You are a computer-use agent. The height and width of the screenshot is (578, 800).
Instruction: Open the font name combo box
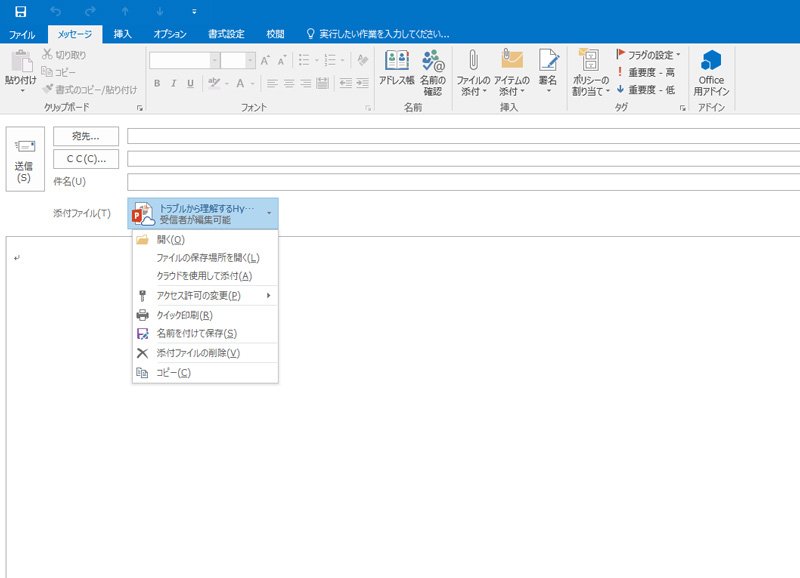point(185,60)
